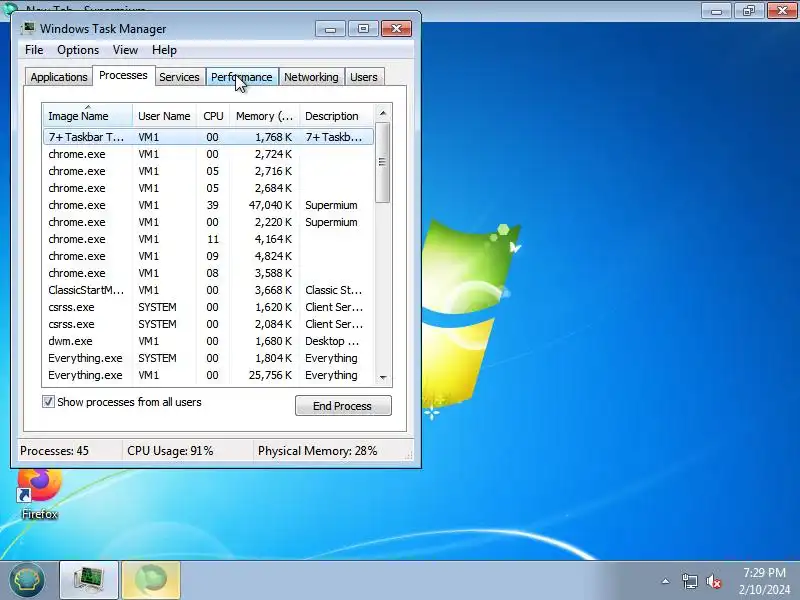Open the View menu
Image resolution: width=800 pixels, height=600 pixels.
tap(125, 50)
